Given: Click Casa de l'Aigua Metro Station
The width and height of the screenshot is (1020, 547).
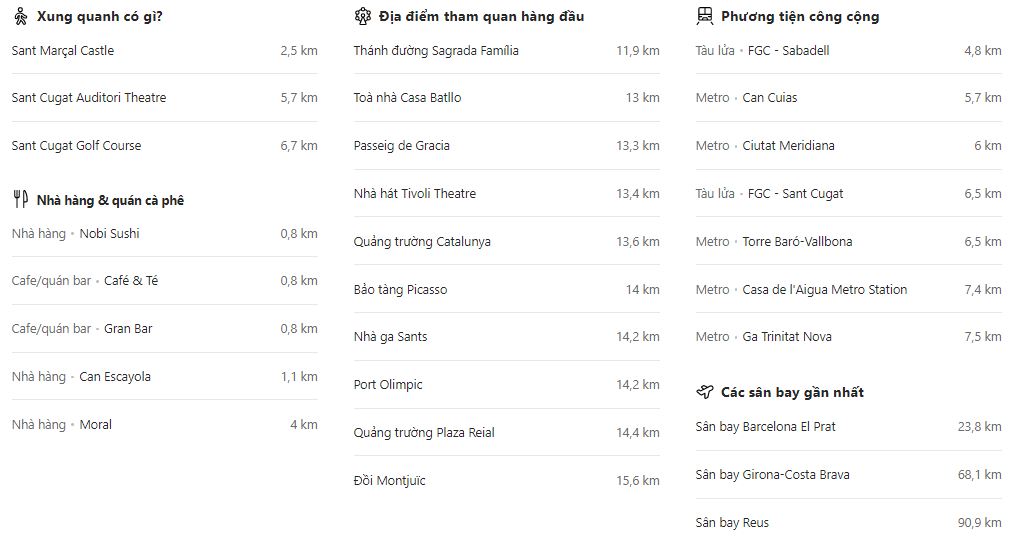Looking at the screenshot, I should coord(824,289).
